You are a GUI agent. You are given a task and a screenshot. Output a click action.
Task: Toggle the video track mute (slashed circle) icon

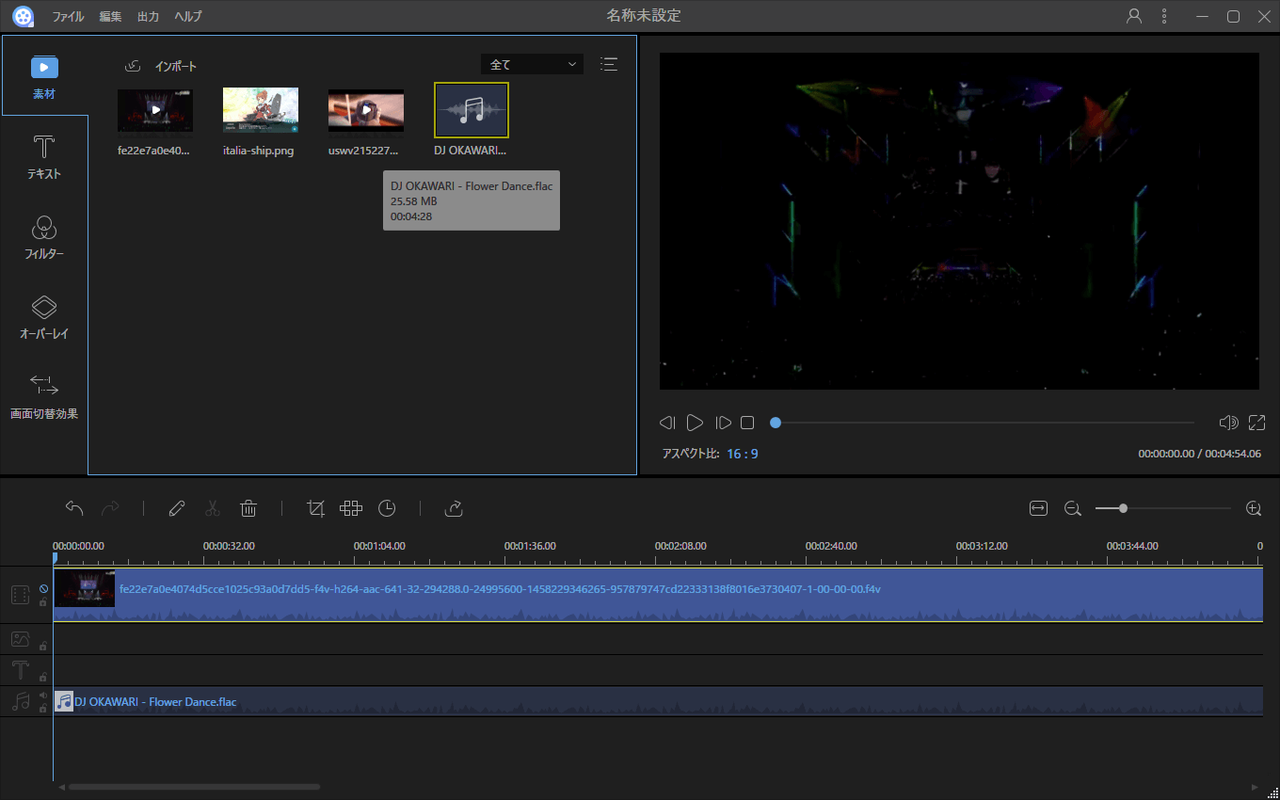(x=43, y=589)
